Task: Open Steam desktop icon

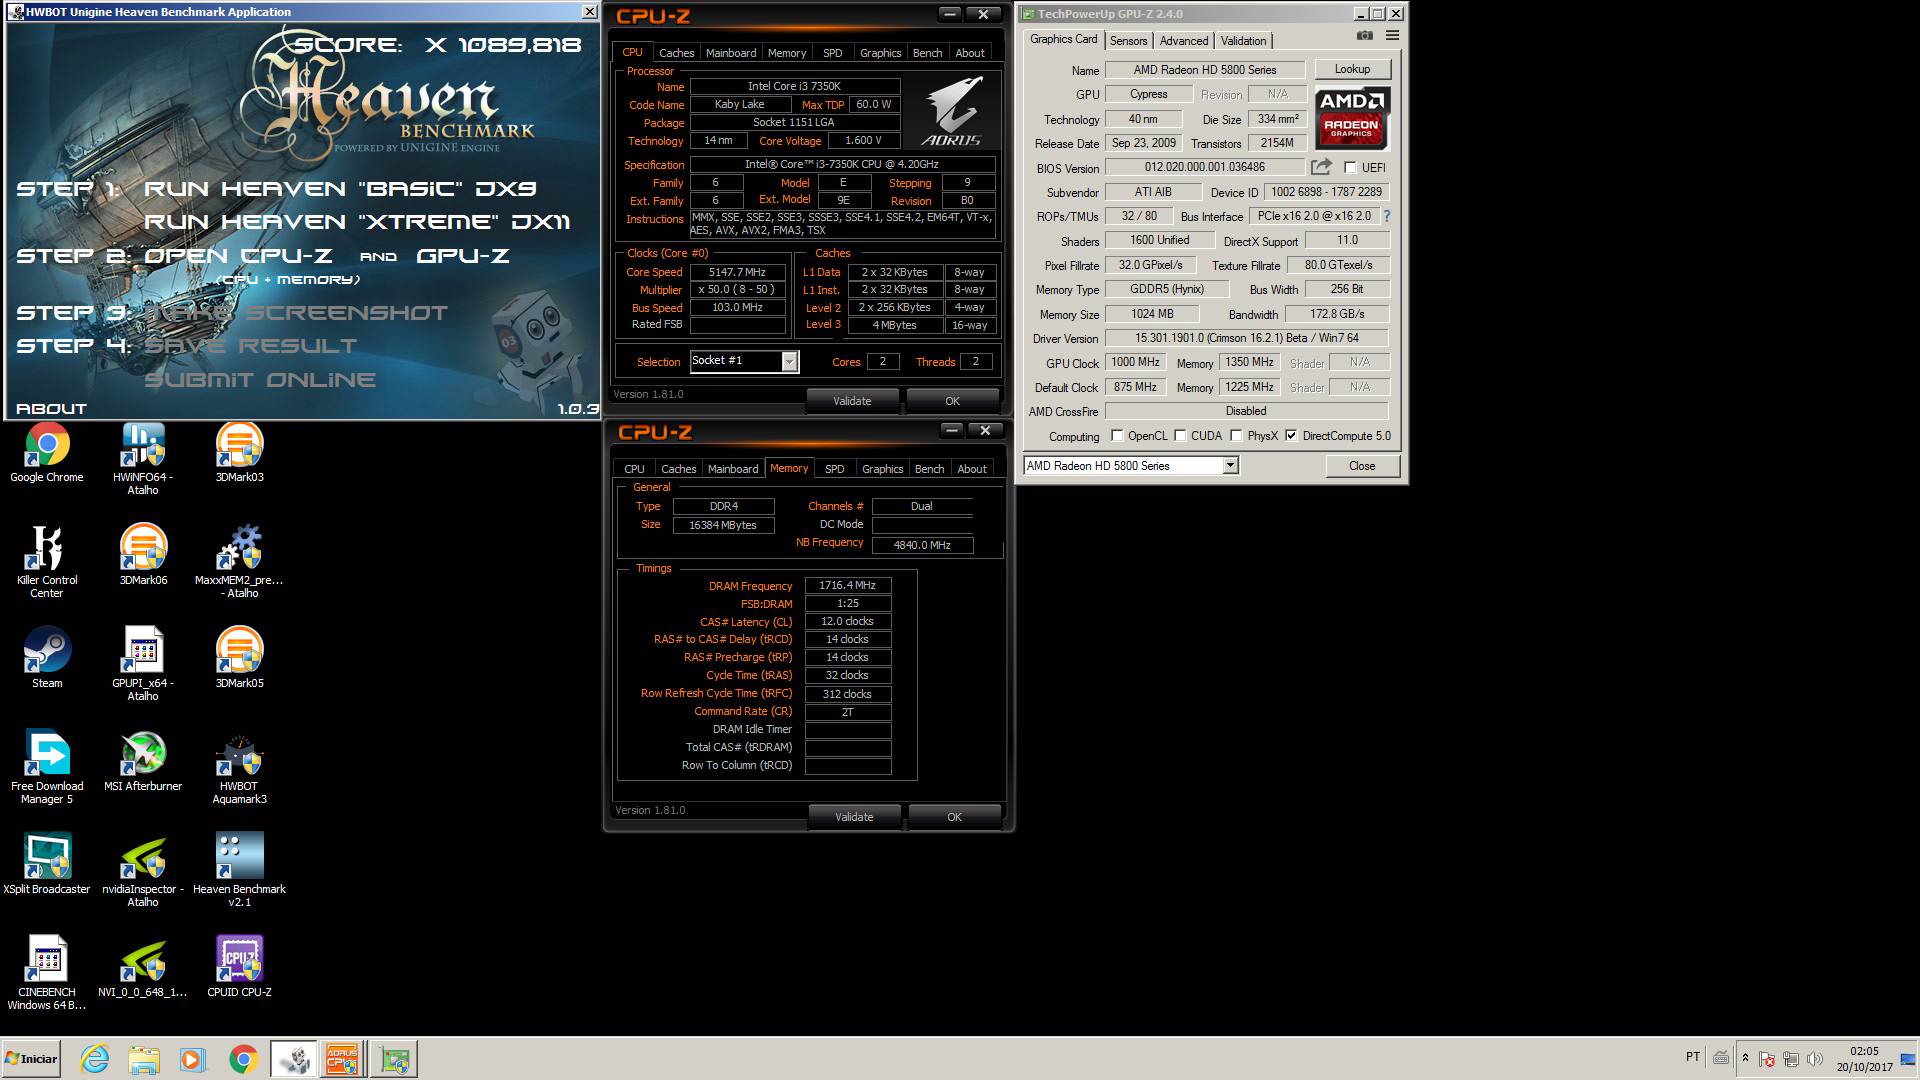Action: [x=47, y=659]
